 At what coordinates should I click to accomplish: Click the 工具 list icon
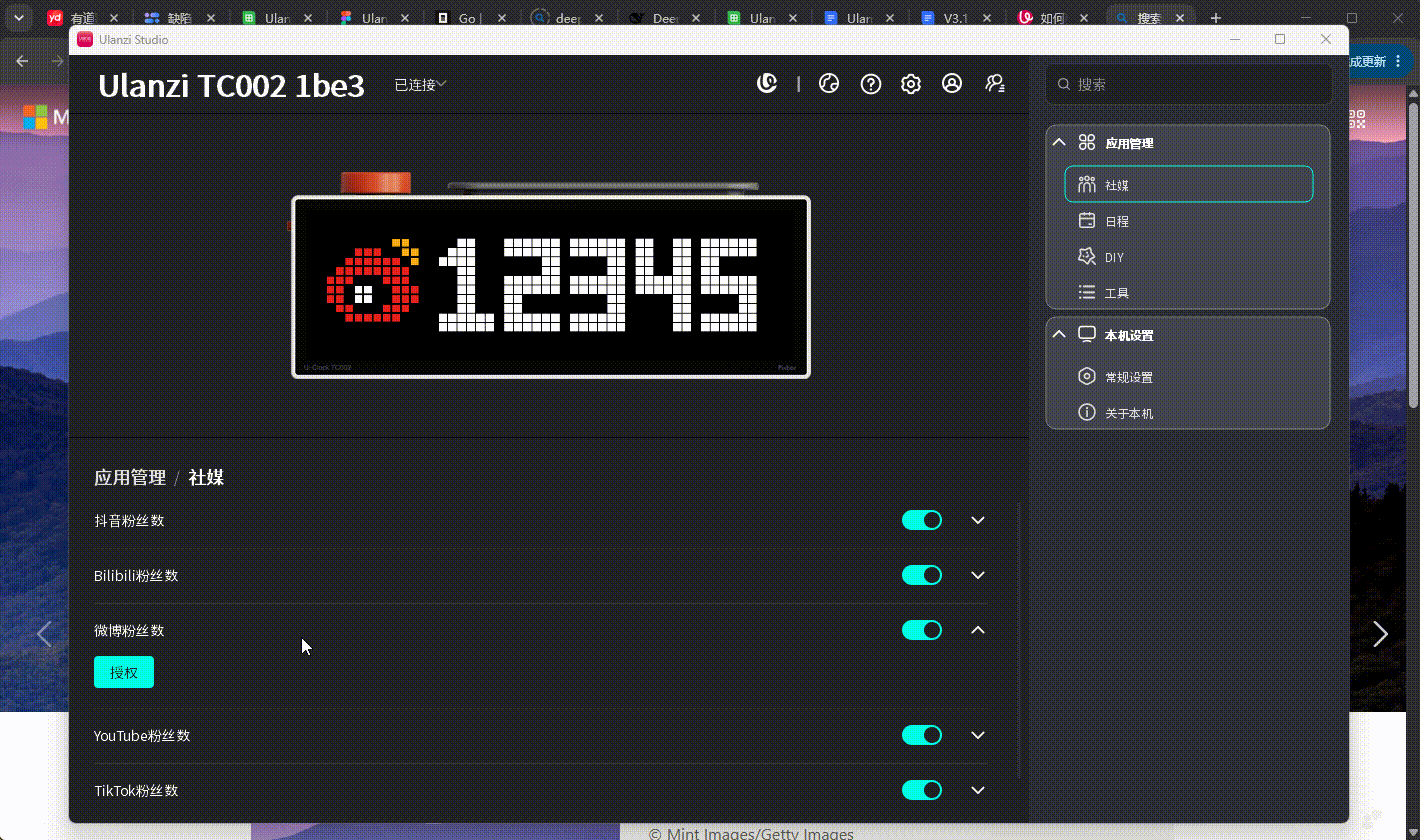pyautogui.click(x=1087, y=293)
